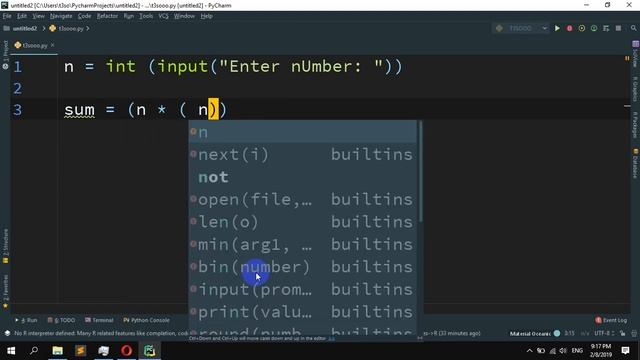Viewport: 640px width, 360px height.
Task: Click the volume tray icon
Action: coord(563,351)
